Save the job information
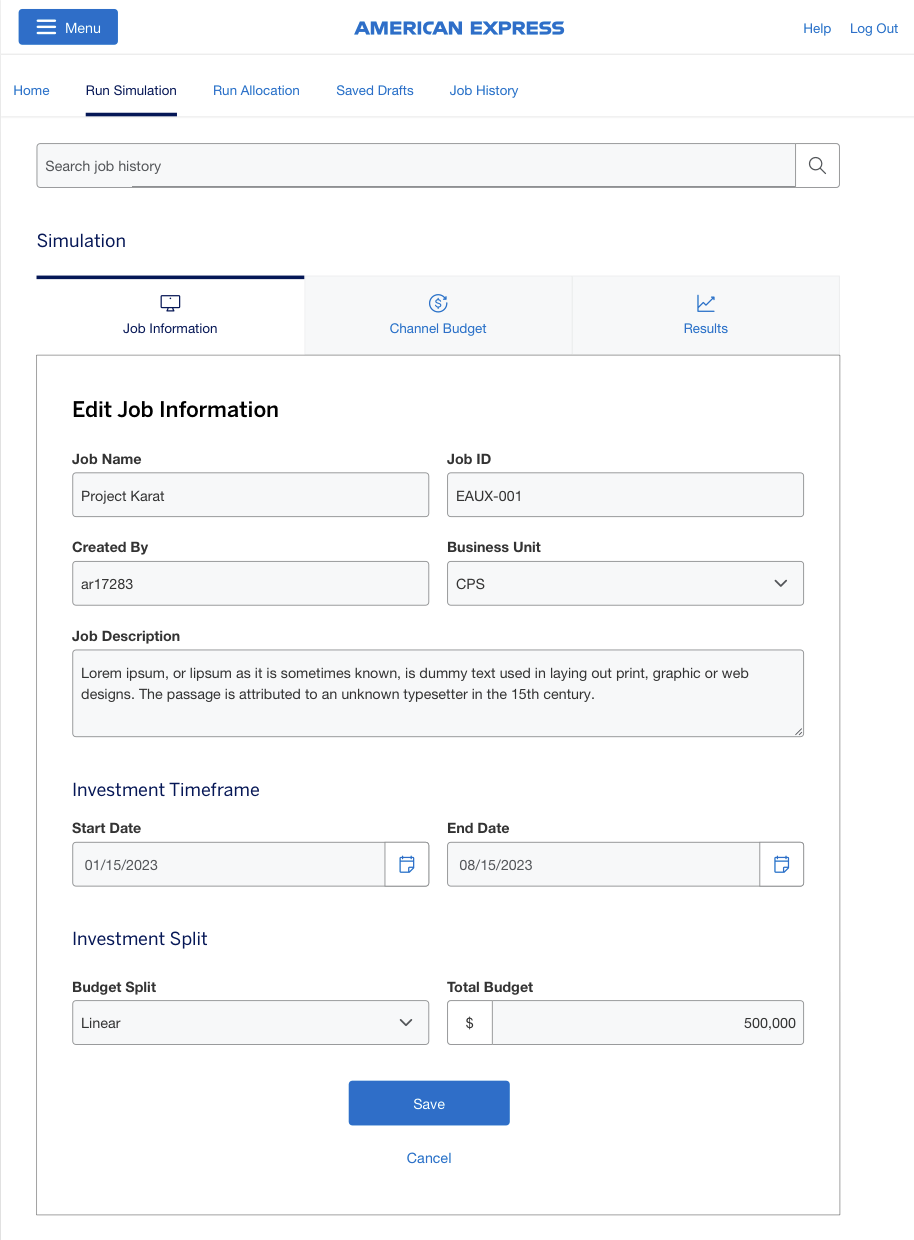Screen dimensions: 914x1240 coord(429,1103)
